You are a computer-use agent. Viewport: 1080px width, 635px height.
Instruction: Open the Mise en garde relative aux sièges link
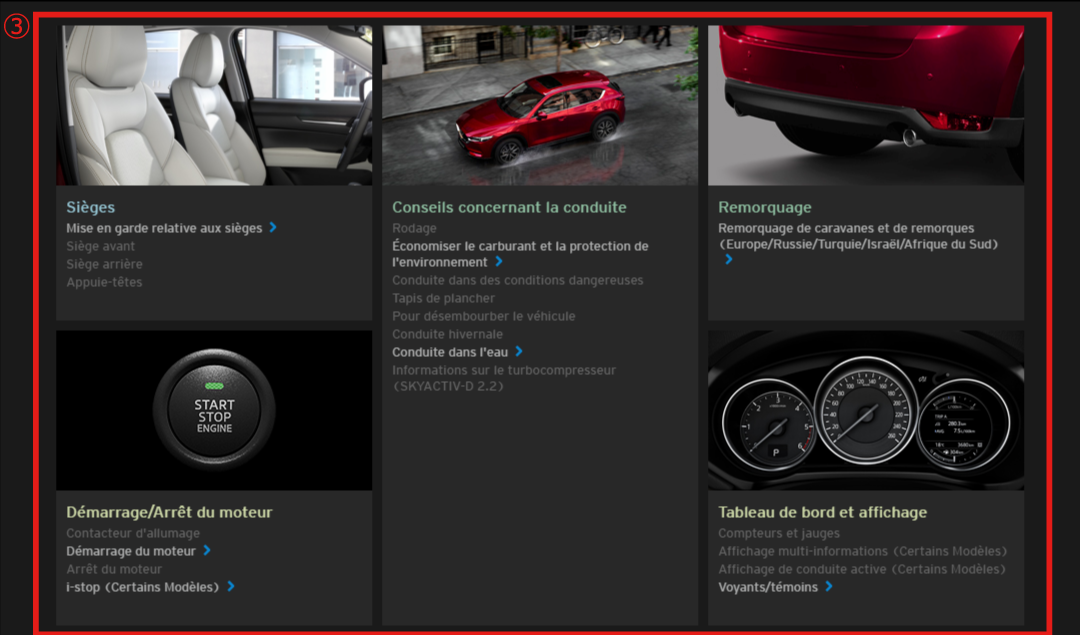(164, 228)
